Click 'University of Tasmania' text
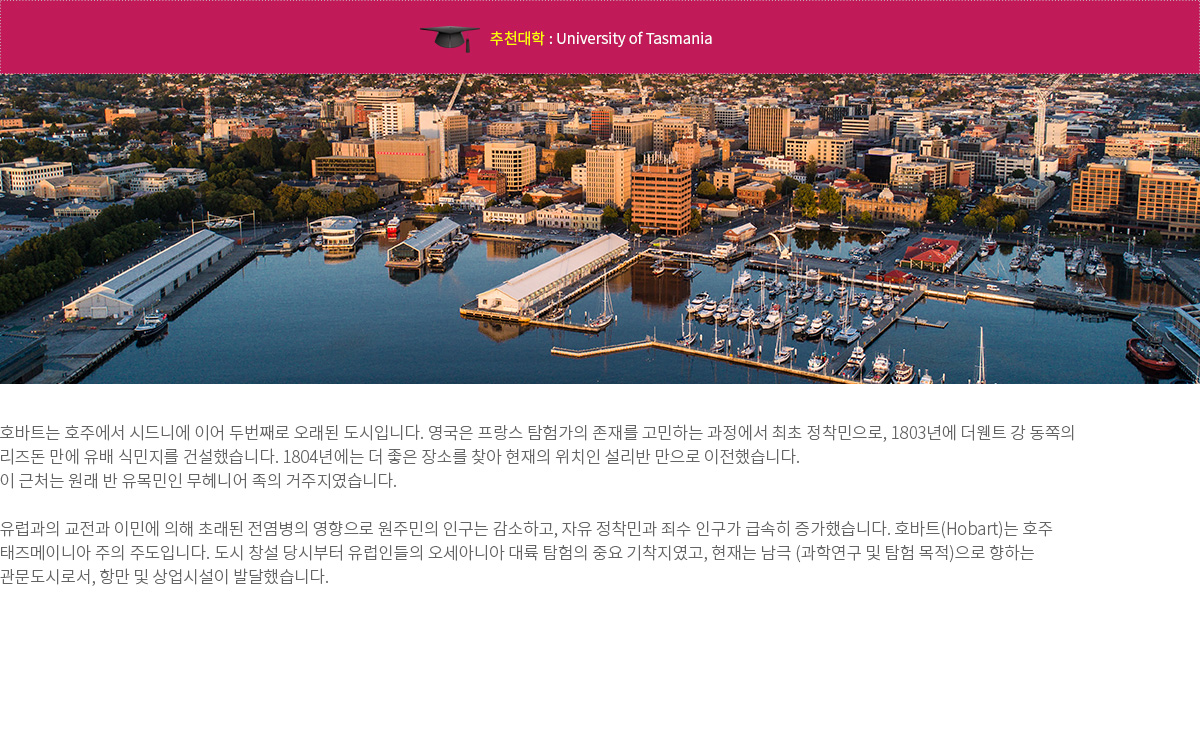 point(634,38)
